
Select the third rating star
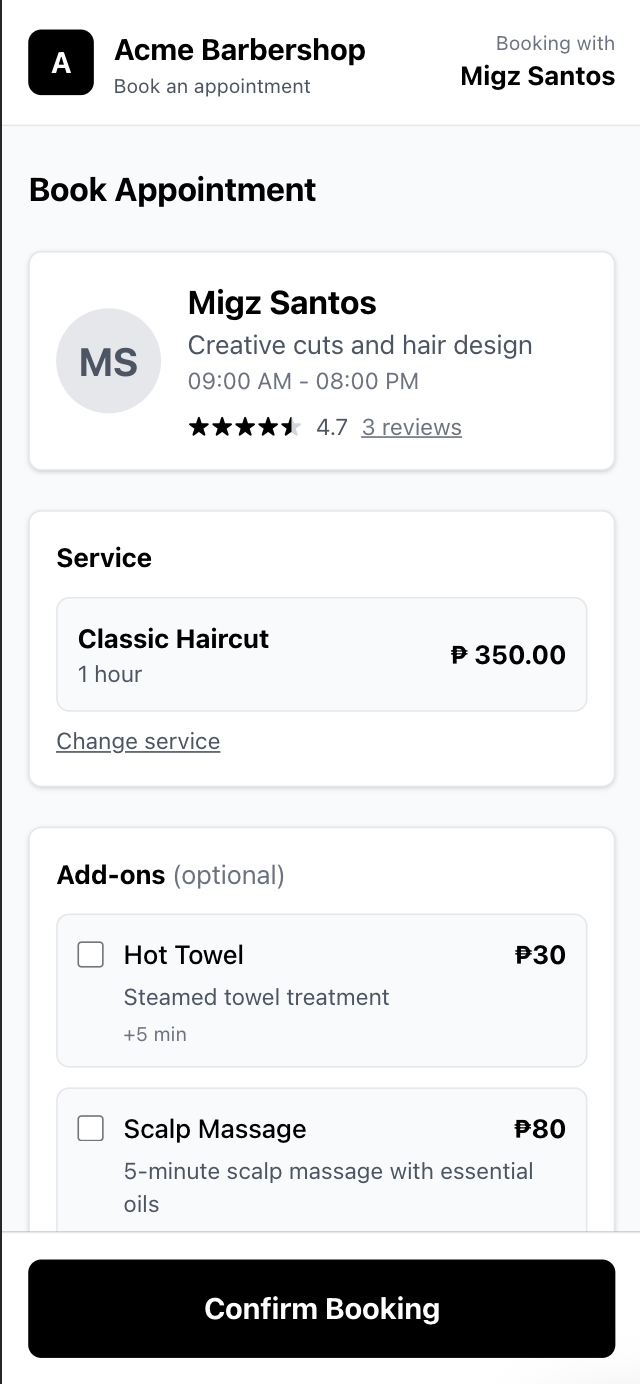click(245, 427)
